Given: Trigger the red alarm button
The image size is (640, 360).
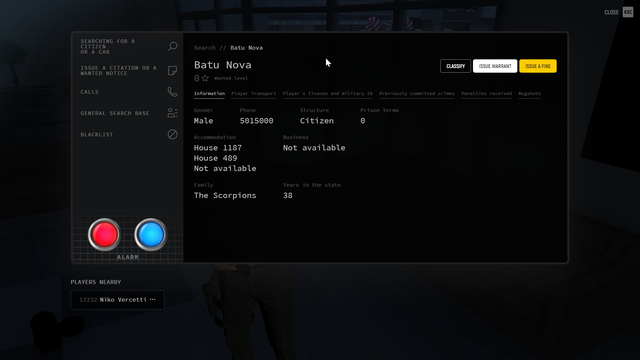Looking at the screenshot, I should (104, 235).
